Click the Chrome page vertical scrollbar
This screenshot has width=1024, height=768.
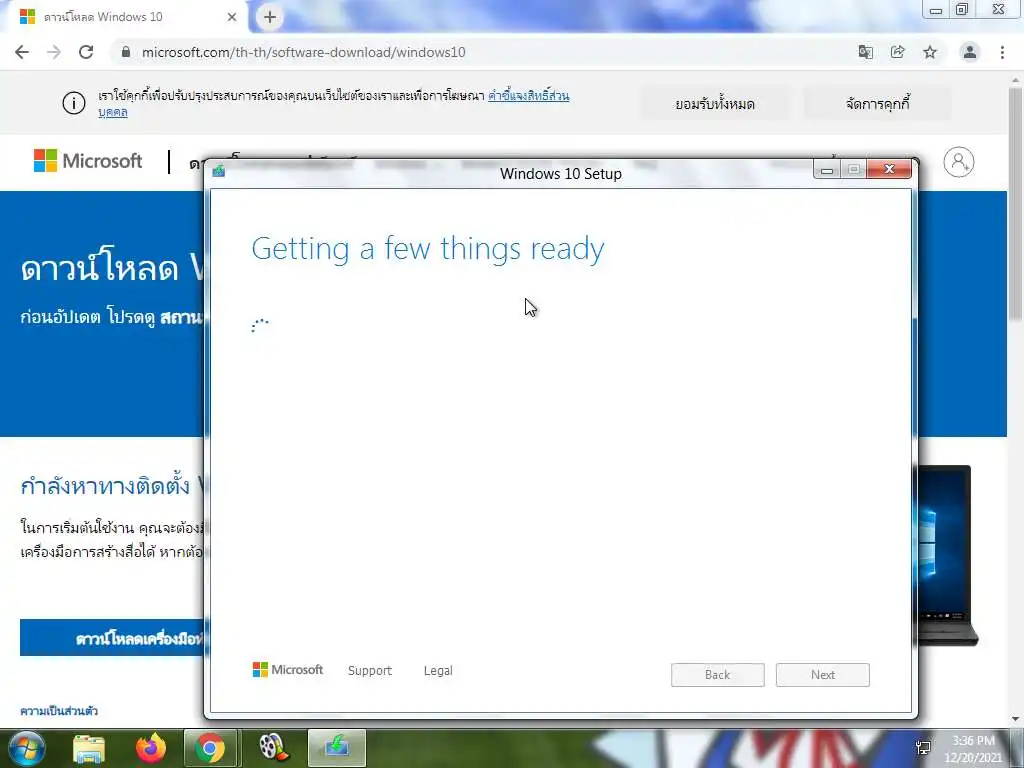click(1016, 202)
